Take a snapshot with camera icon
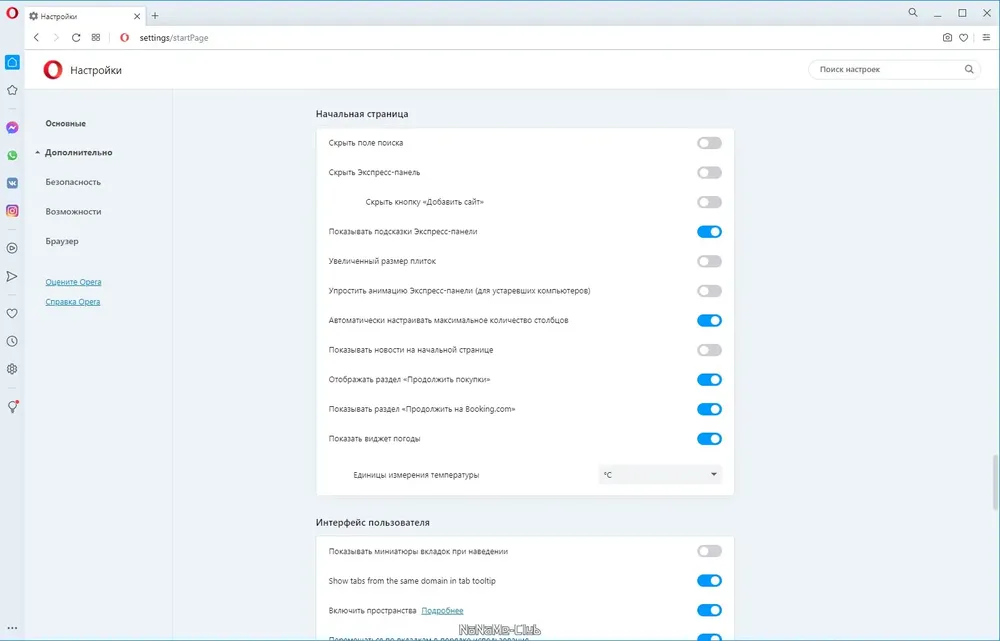1000x641 pixels. [947, 38]
